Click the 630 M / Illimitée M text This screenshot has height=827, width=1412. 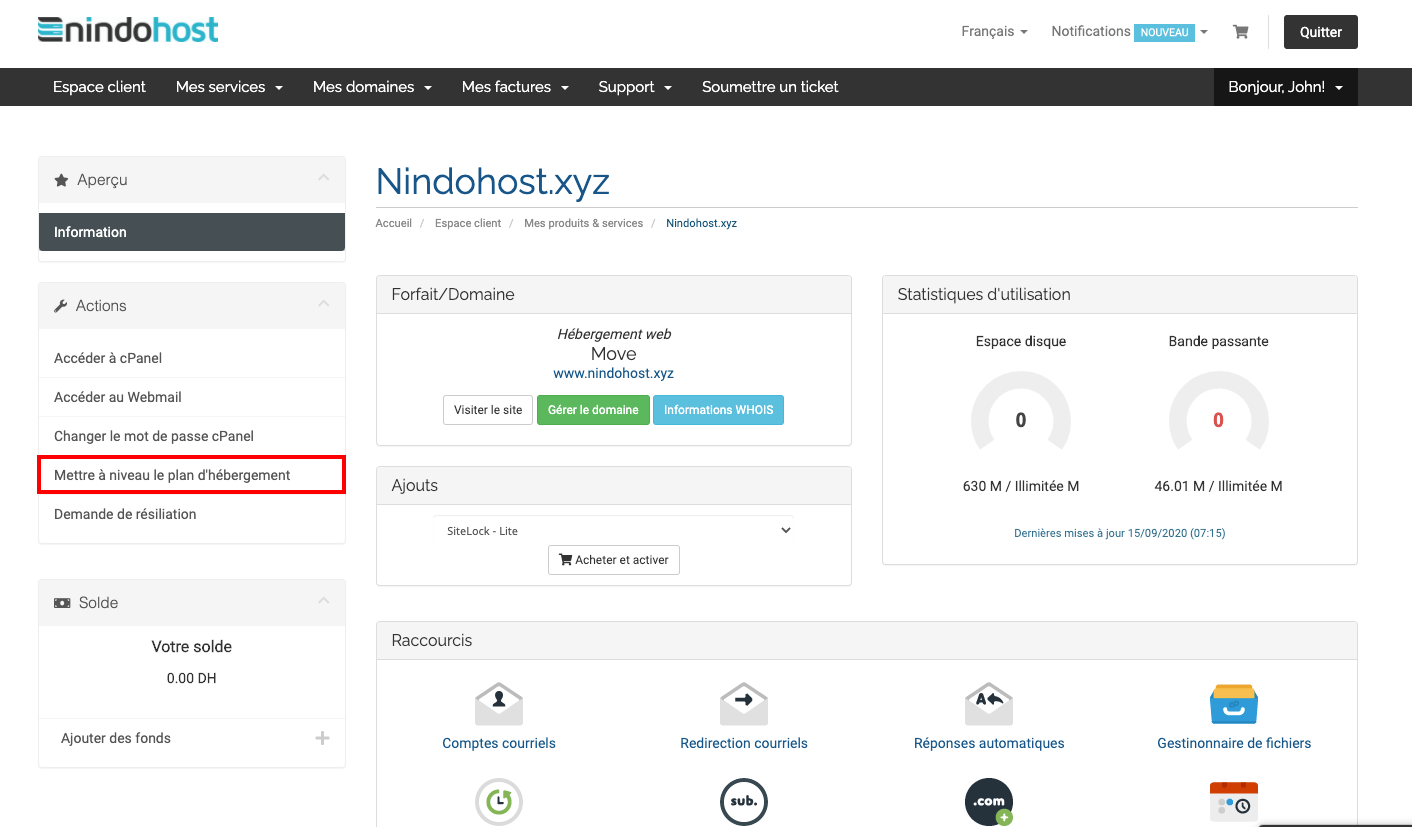coord(1021,486)
